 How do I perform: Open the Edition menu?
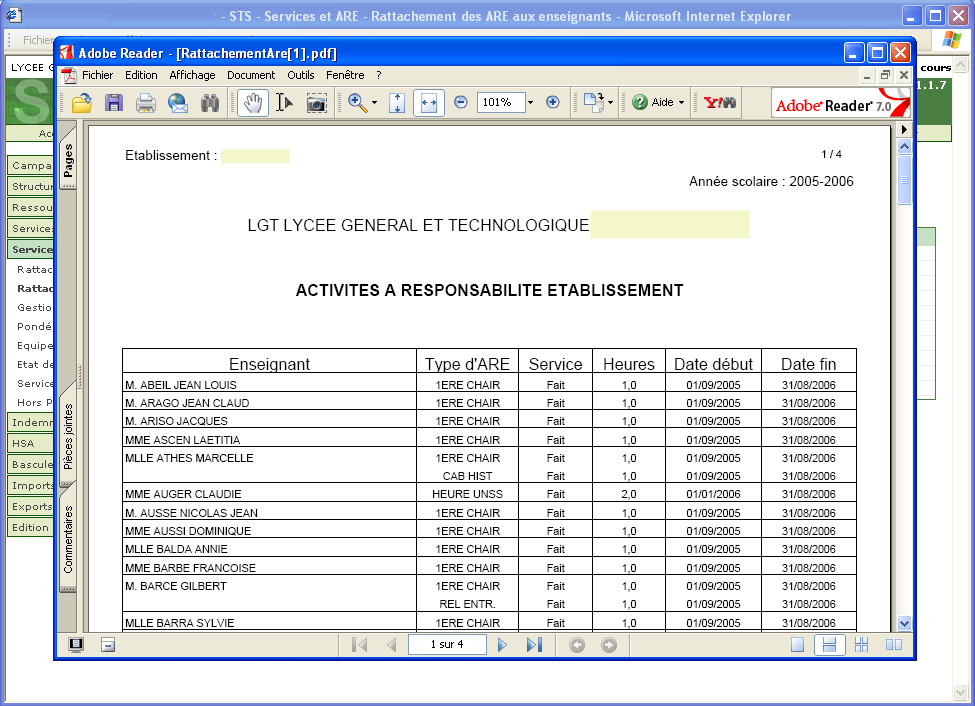141,75
